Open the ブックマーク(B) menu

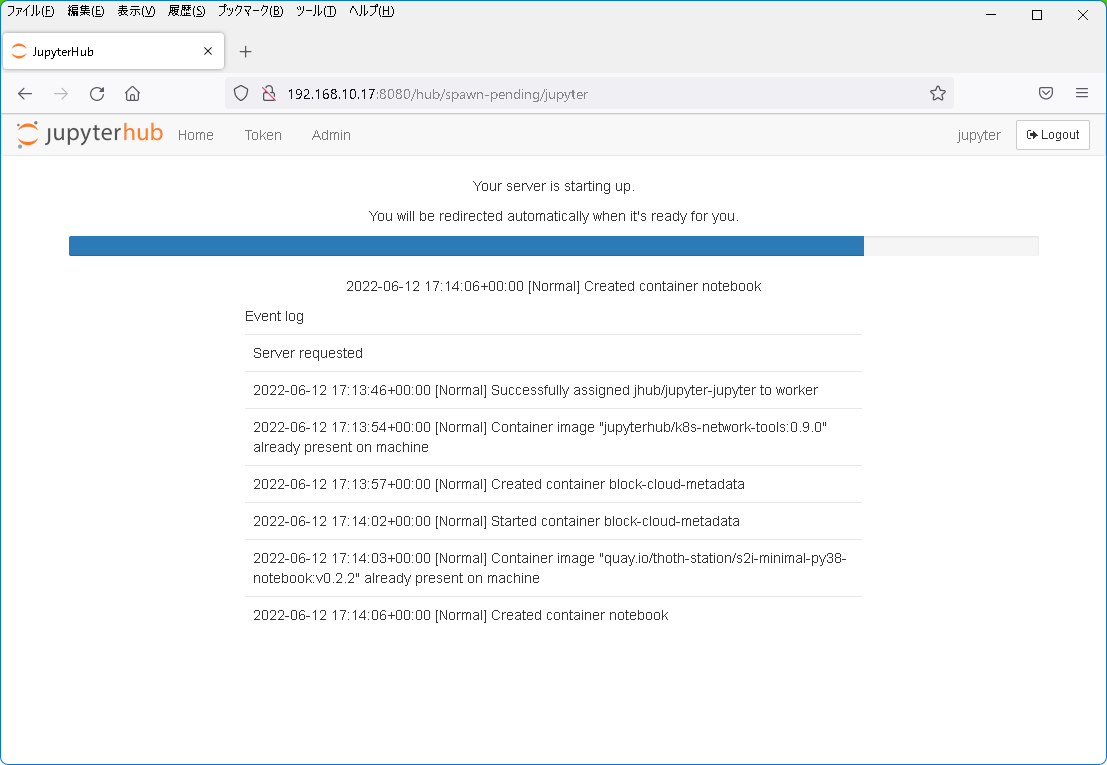point(251,11)
